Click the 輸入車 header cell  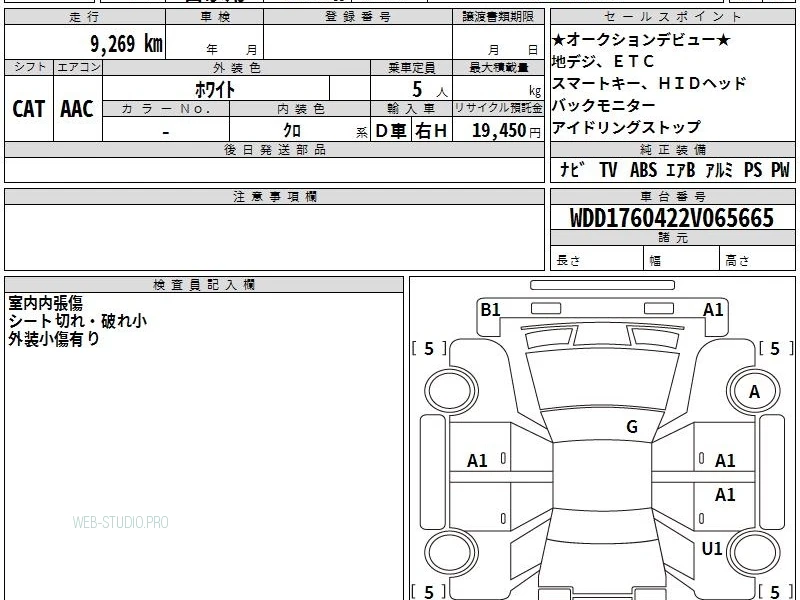(411, 109)
